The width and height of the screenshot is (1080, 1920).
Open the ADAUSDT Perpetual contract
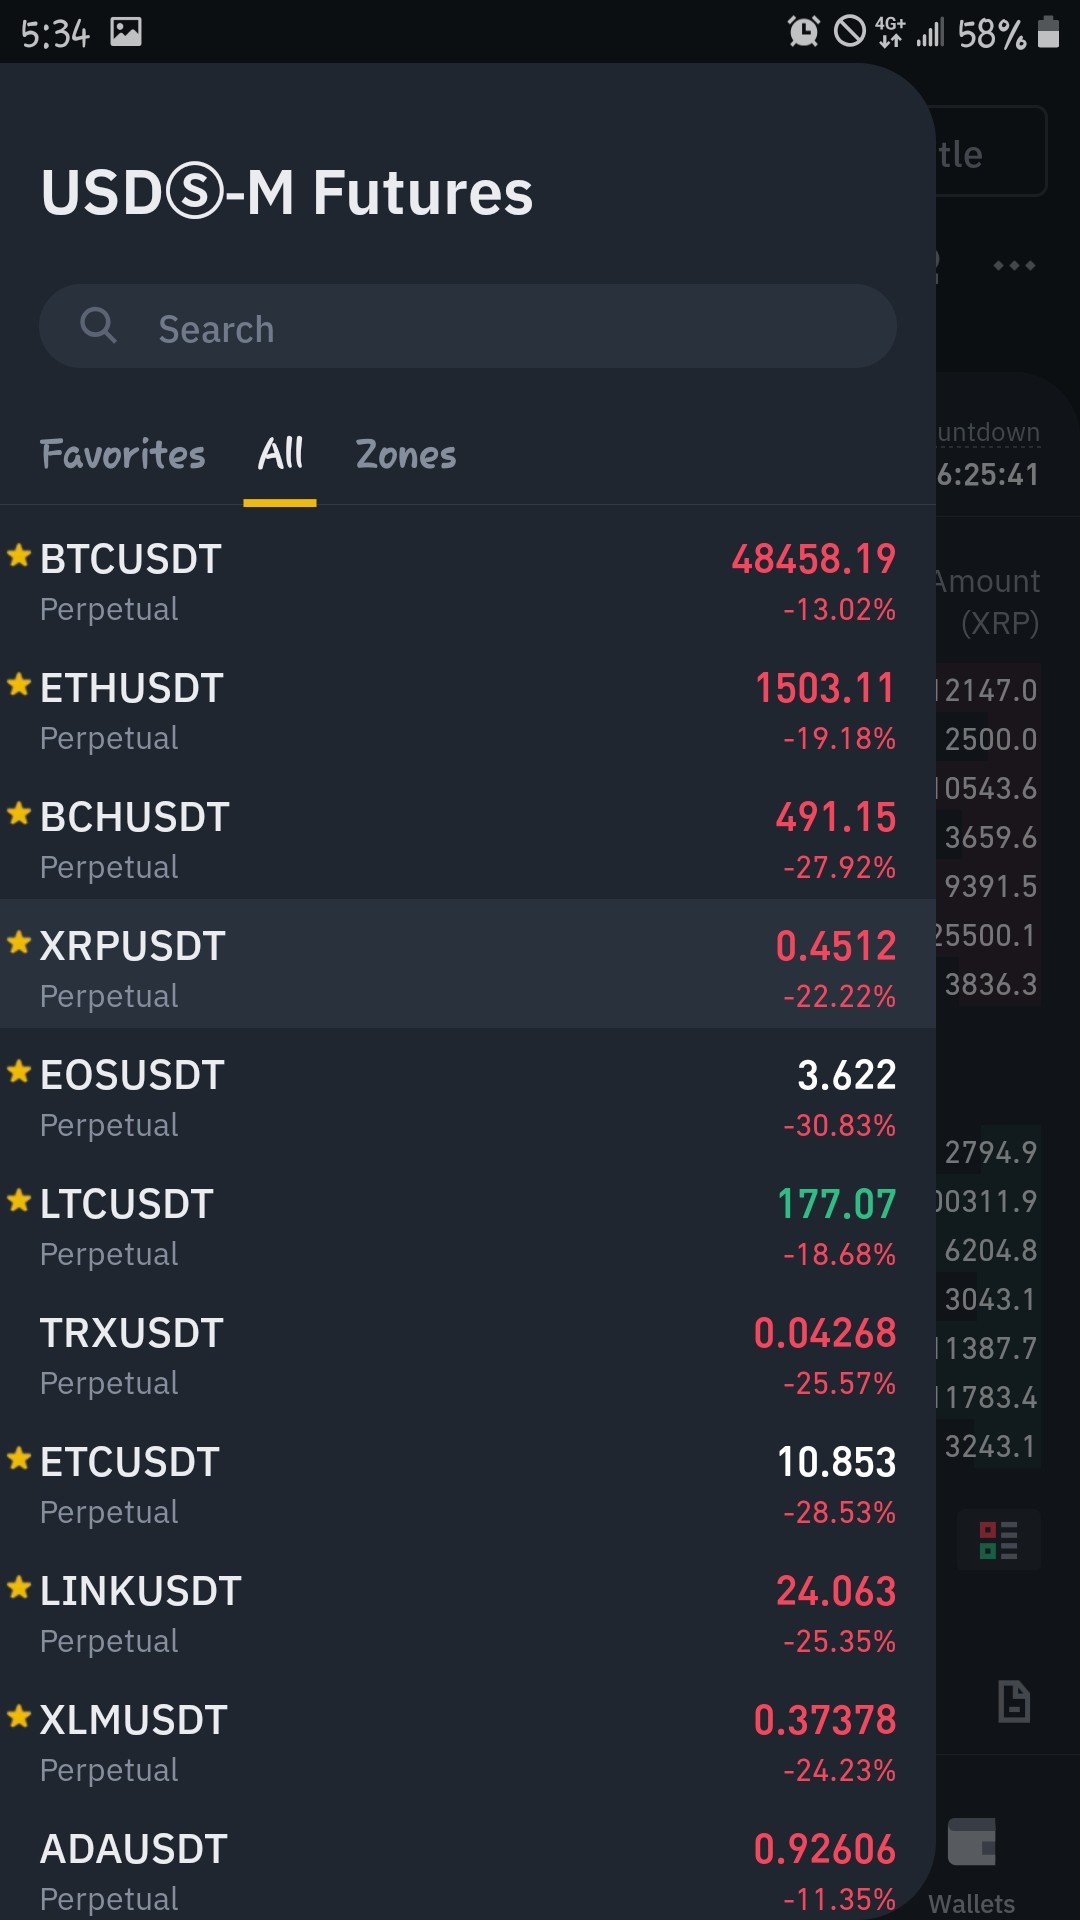468,1870
